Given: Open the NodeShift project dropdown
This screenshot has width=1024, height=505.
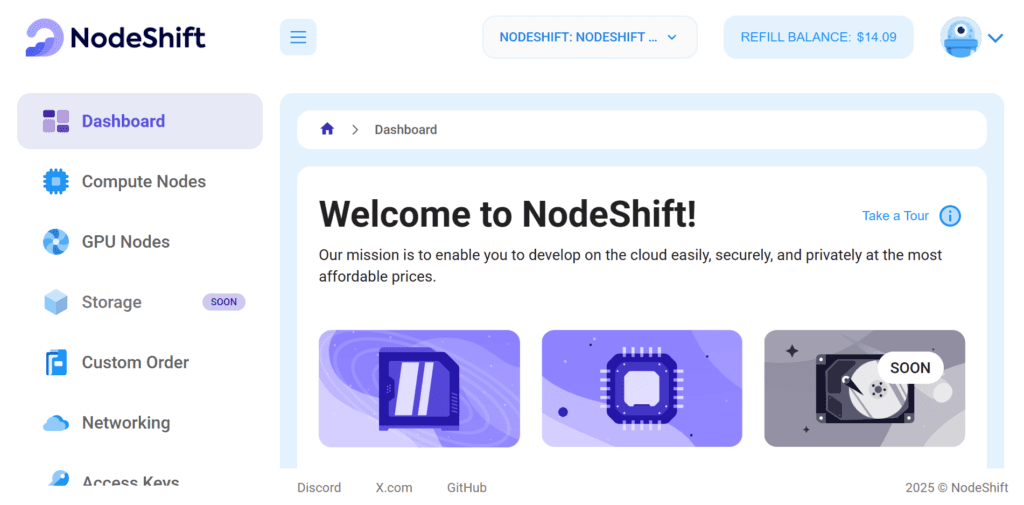Looking at the screenshot, I should pyautogui.click(x=589, y=38).
